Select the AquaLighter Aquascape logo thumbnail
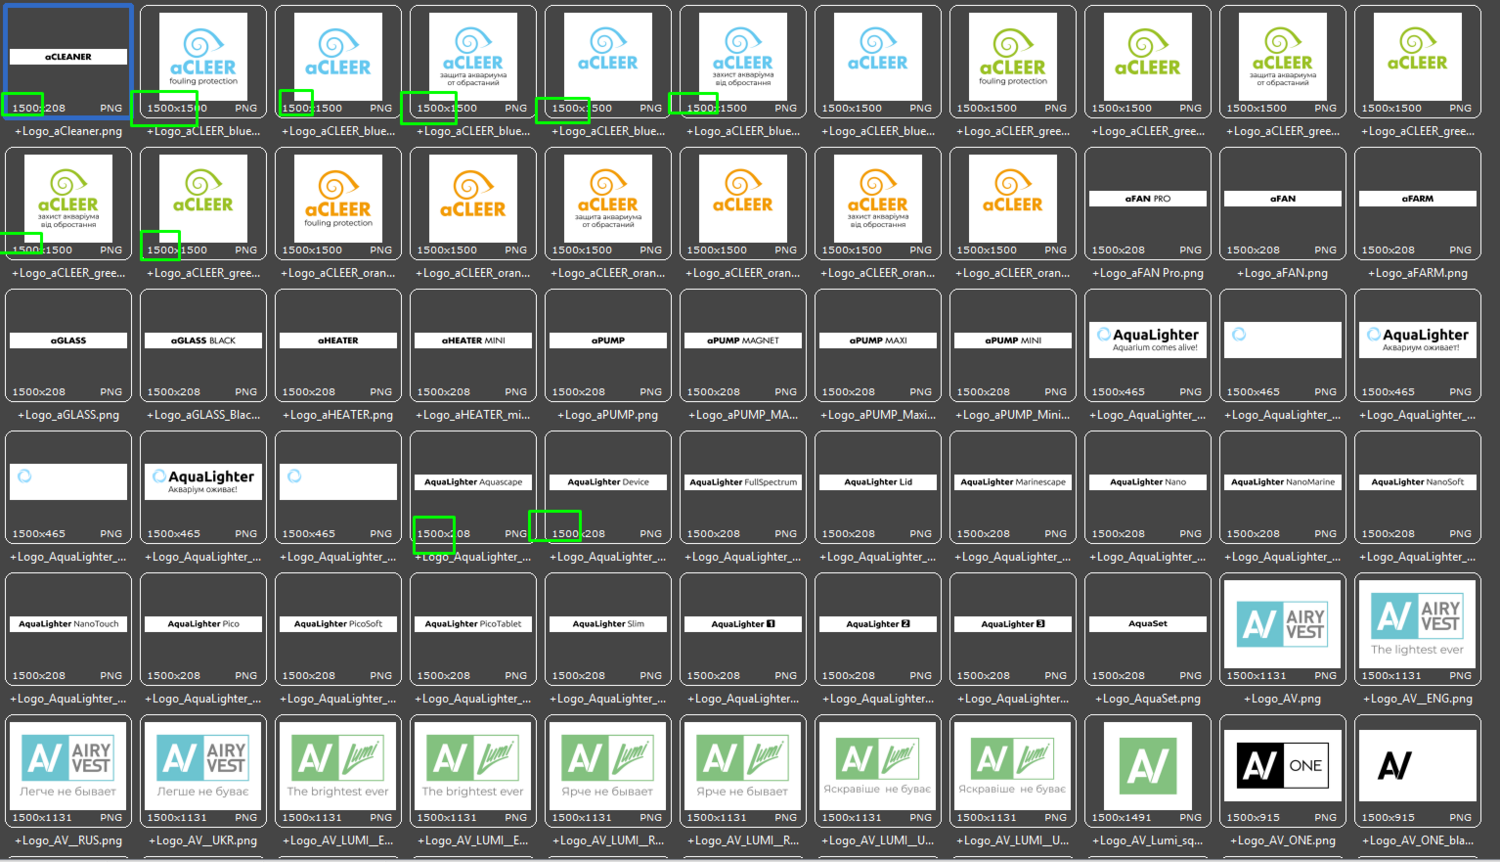1500x862 pixels. click(x=473, y=487)
